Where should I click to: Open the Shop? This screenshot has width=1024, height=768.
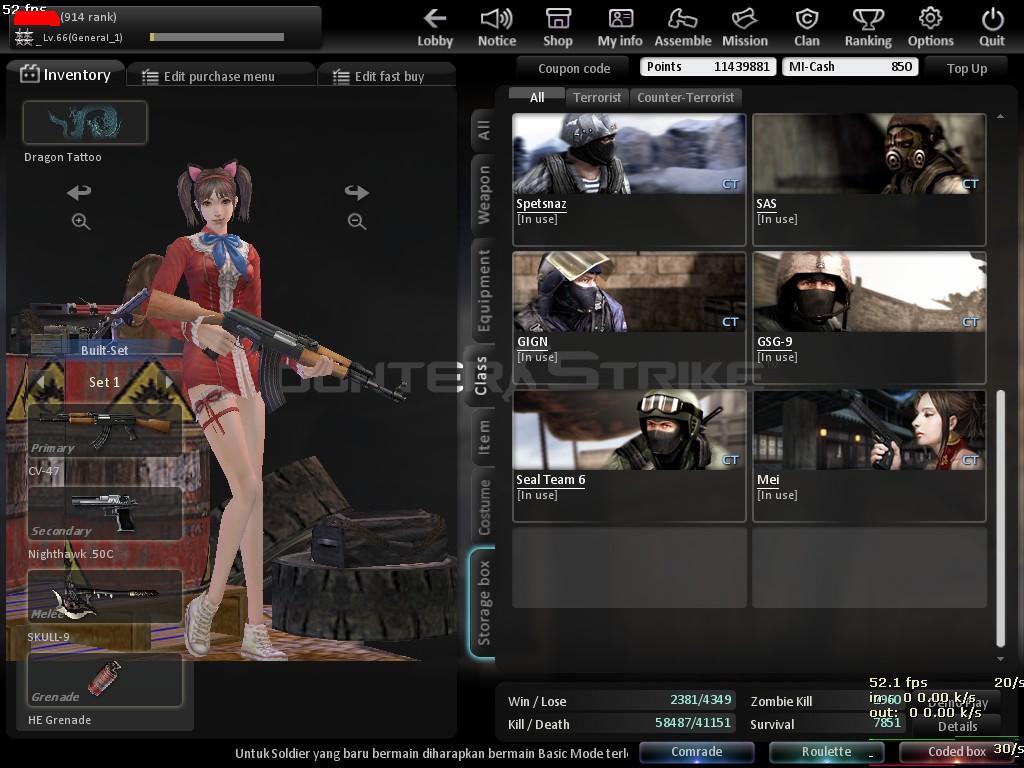(x=558, y=27)
